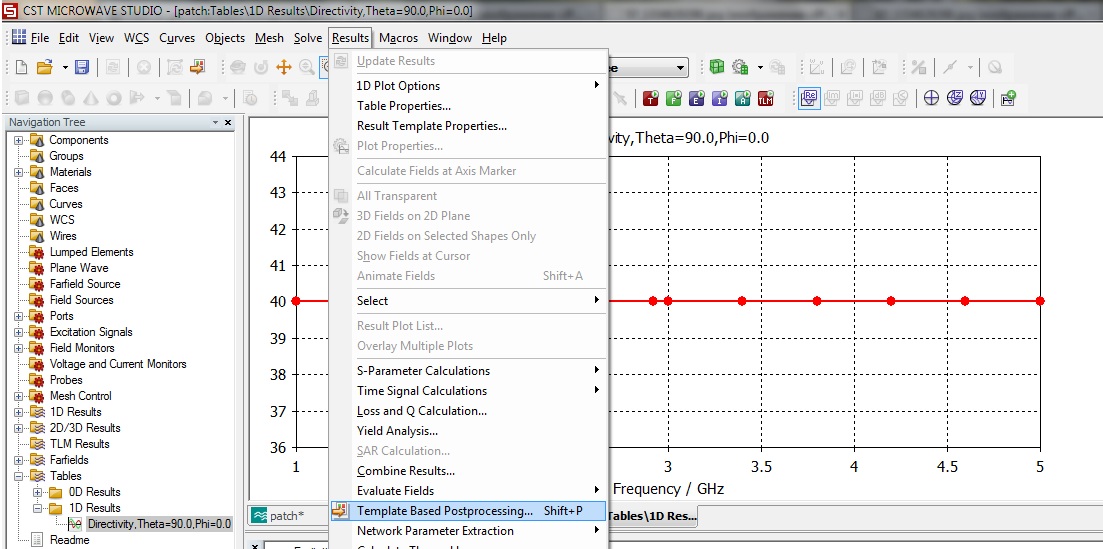Switch plot to polar view icon
This screenshot has height=549, width=1103.
[x=931, y=99]
